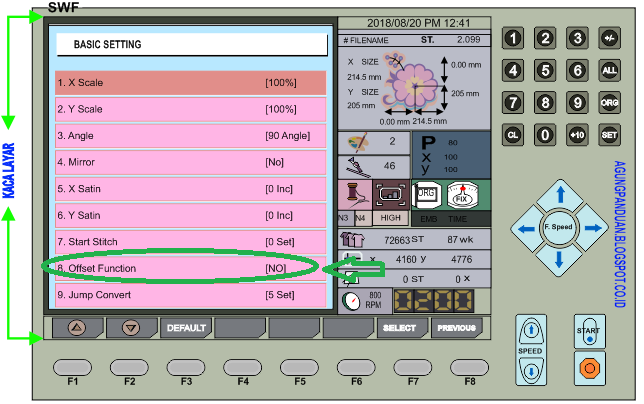Tap the number 4 keypad button
Screen dimensions: 644x404
513,70
